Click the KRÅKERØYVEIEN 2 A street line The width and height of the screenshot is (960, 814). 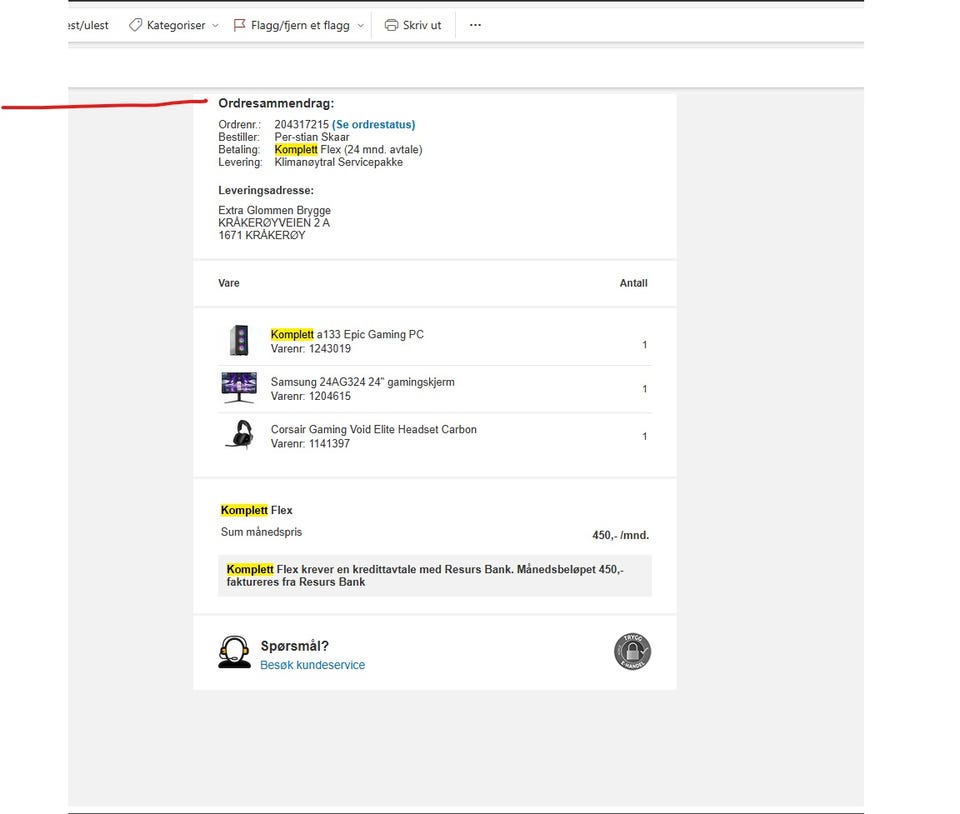[274, 223]
